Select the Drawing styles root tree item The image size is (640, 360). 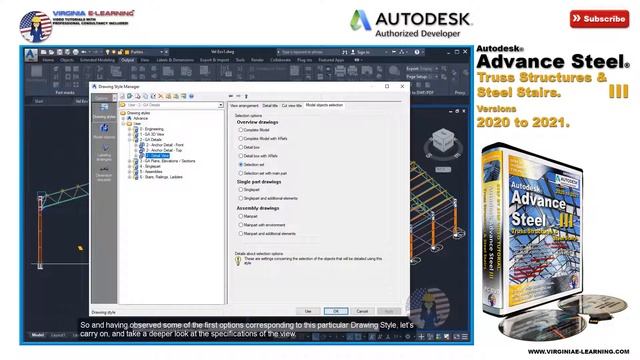[x=138, y=113]
